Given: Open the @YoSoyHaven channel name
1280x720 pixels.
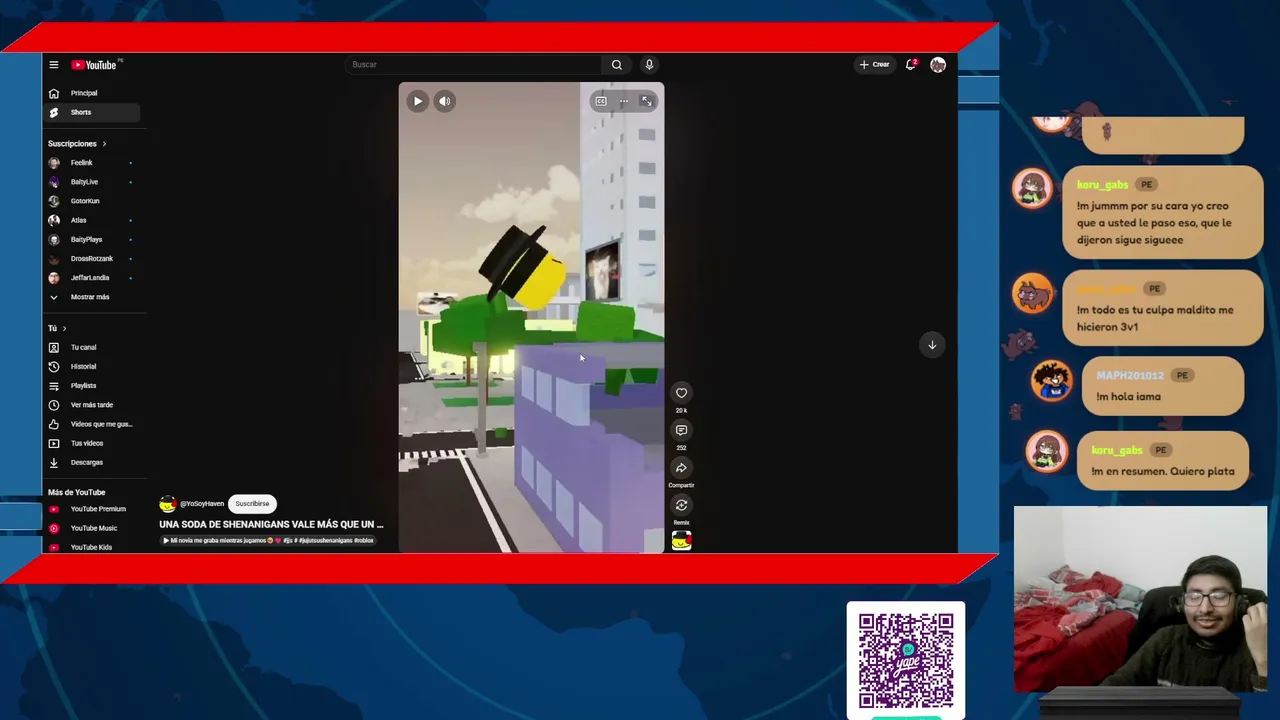Looking at the screenshot, I should [202, 504].
